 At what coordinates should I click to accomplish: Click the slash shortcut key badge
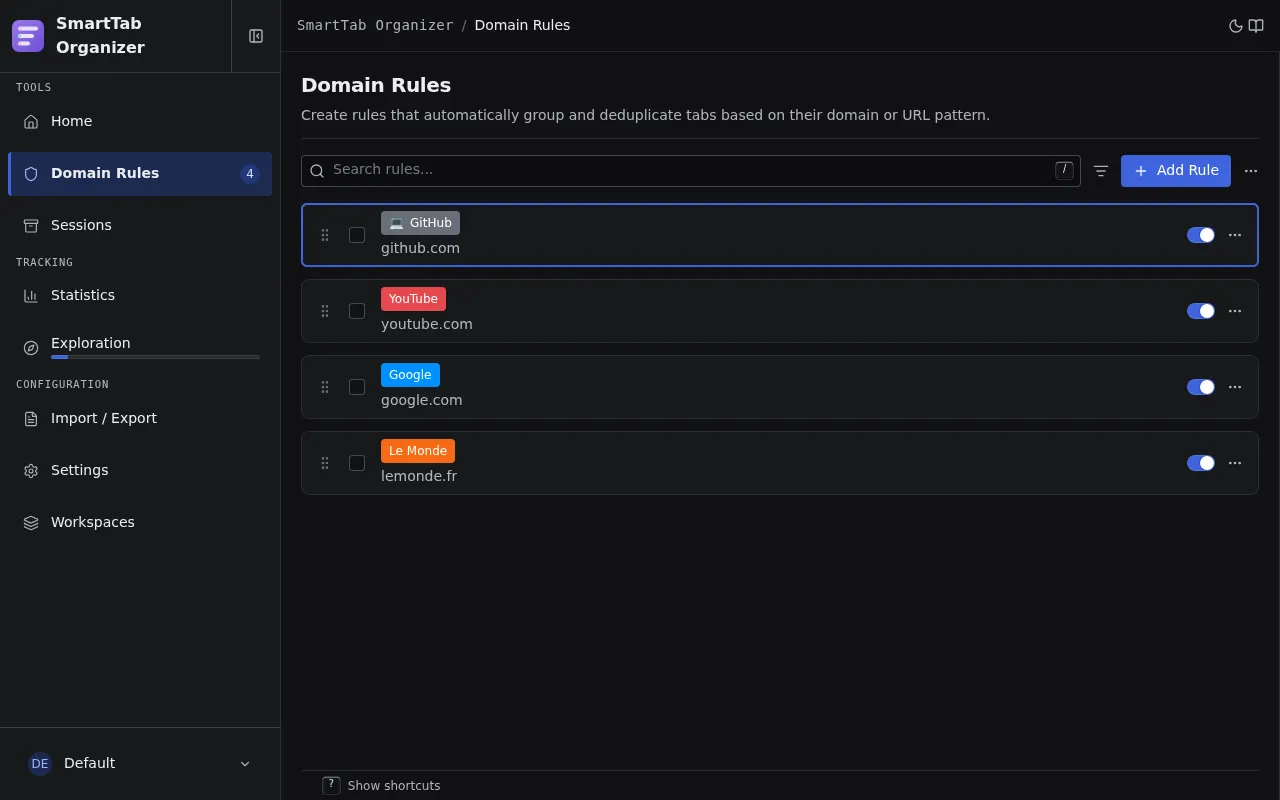pyautogui.click(x=1064, y=170)
